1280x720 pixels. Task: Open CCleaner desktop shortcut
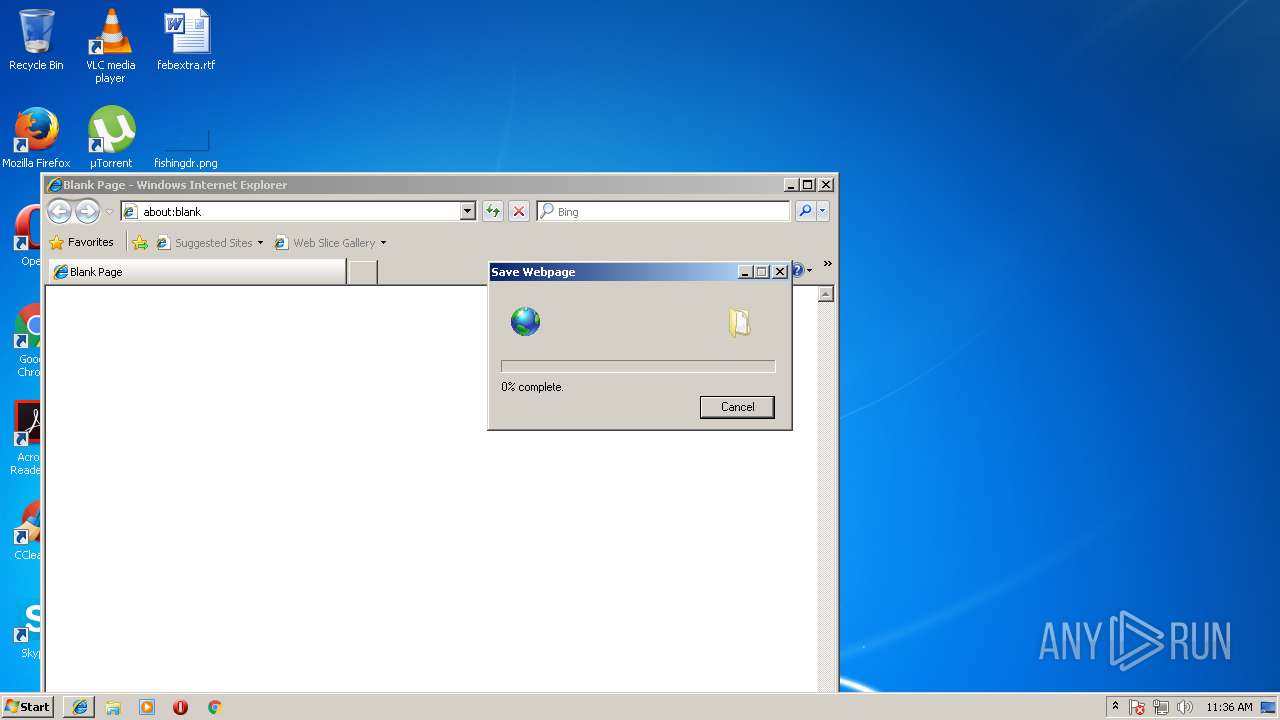click(27, 530)
